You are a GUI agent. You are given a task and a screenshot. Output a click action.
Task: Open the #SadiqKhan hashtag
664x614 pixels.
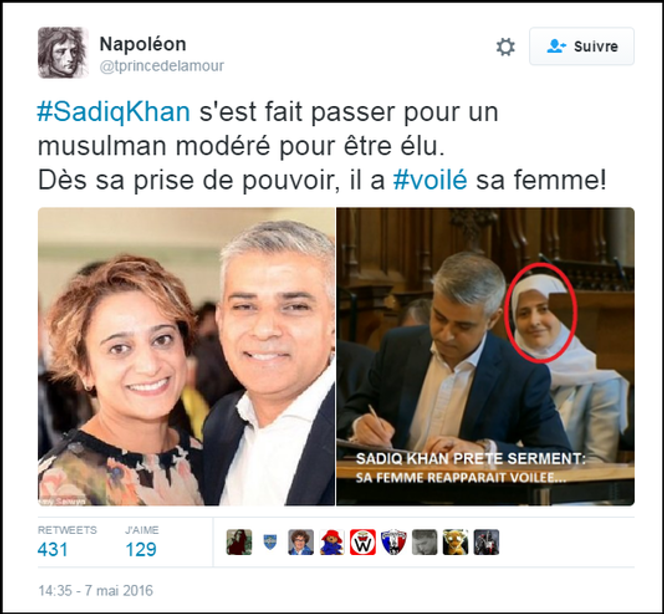(113, 112)
